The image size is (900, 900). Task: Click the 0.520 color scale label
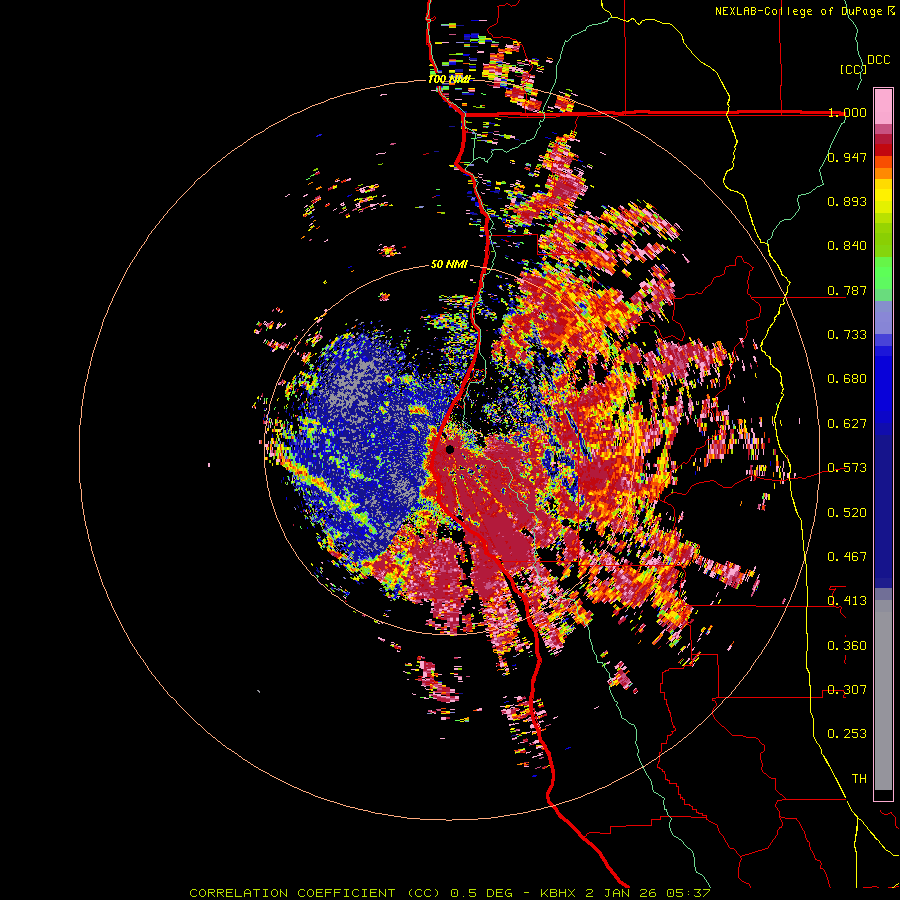coord(847,513)
